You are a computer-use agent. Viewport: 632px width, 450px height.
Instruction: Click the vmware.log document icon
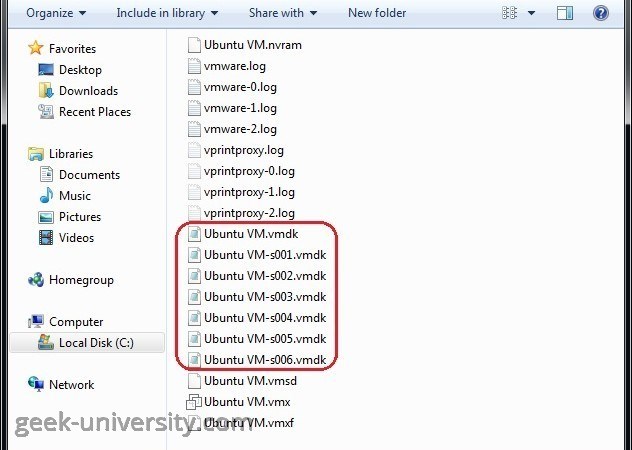point(194,66)
